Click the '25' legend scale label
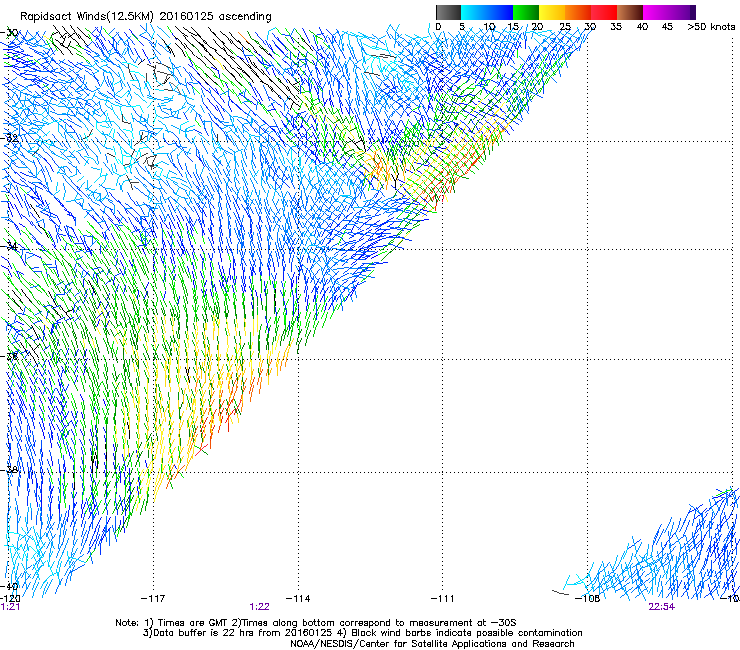740x650 pixels. pyautogui.click(x=564, y=26)
